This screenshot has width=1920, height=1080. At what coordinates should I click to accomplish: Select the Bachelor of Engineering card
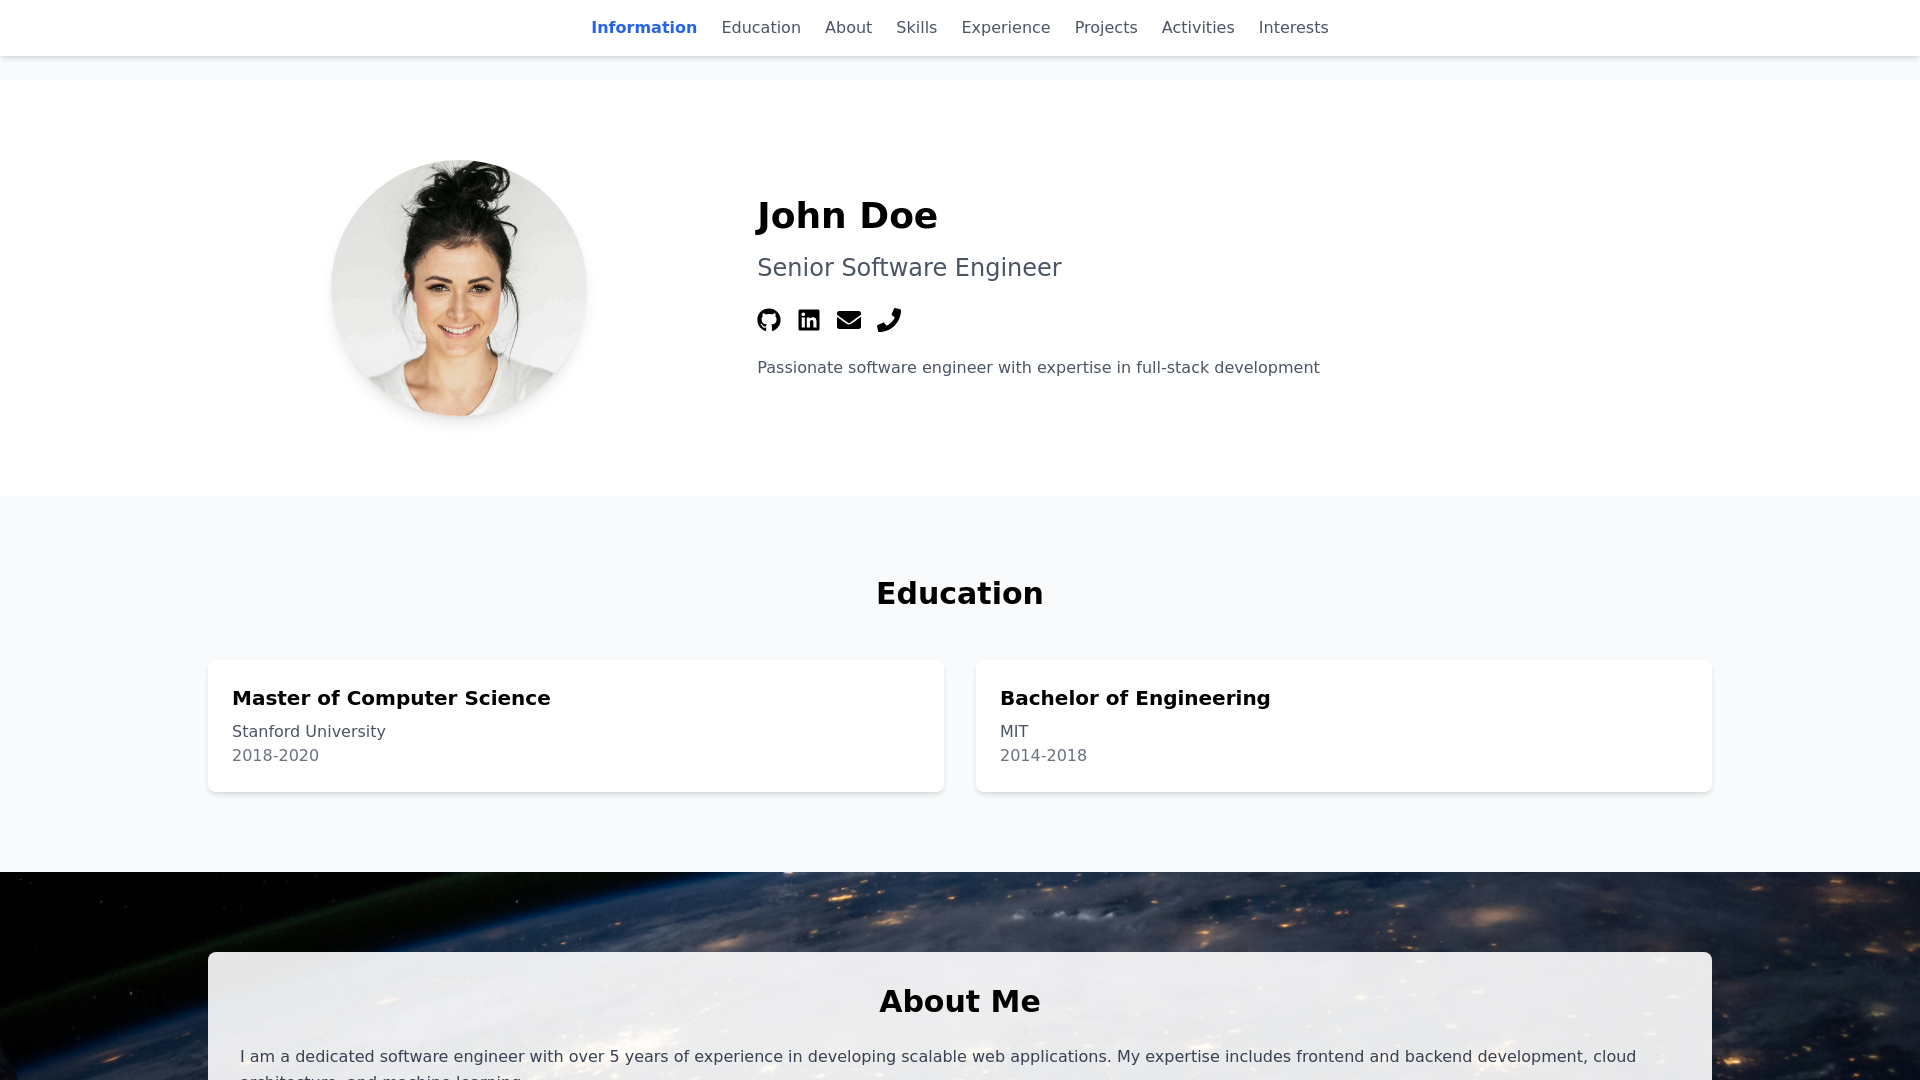tap(1343, 726)
